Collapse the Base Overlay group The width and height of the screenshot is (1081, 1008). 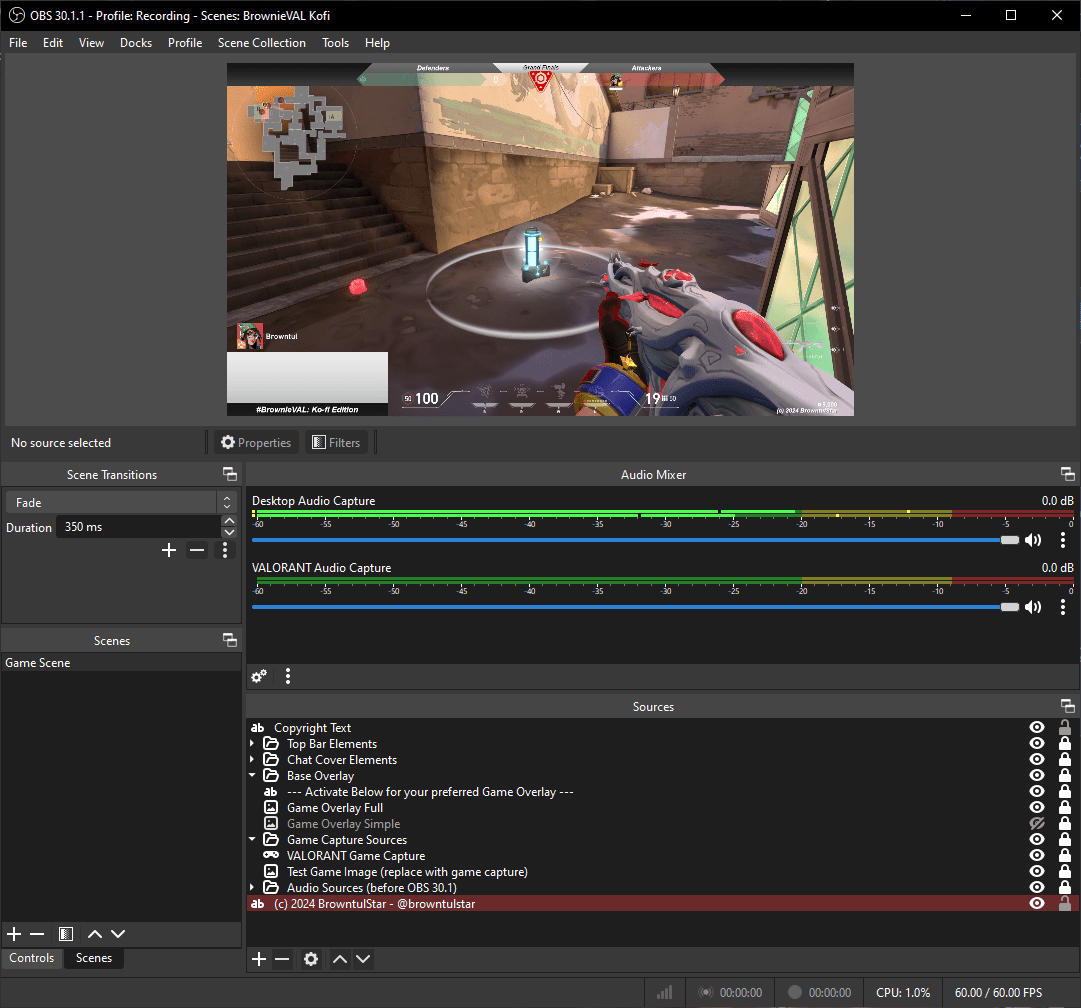[253, 776]
